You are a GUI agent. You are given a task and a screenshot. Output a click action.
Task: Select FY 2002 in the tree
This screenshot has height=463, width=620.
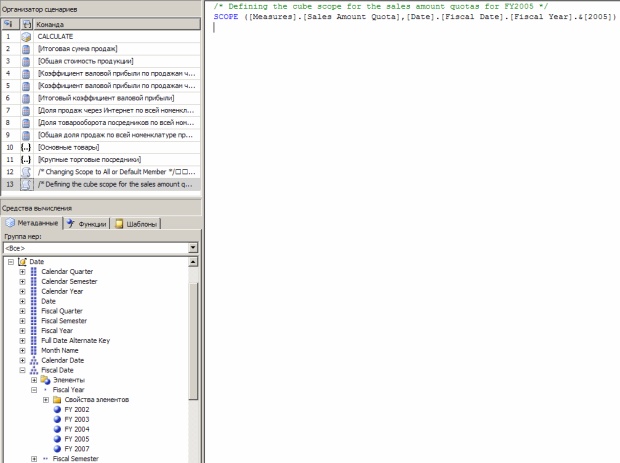click(76, 409)
